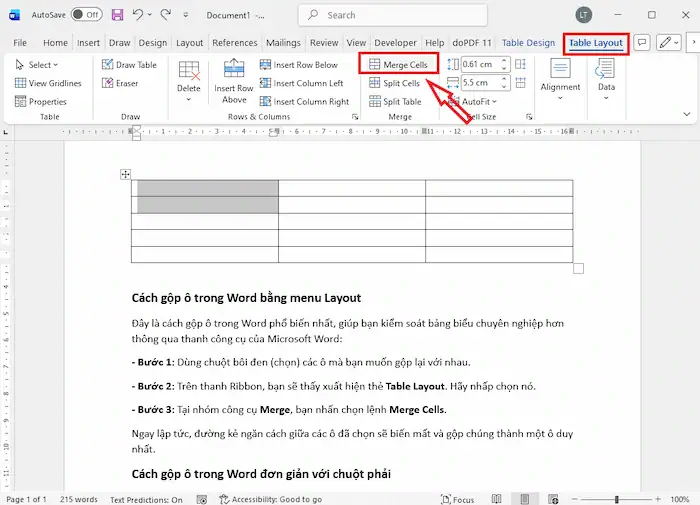Open the LT account avatar
The width and height of the screenshot is (700, 505).
583,15
